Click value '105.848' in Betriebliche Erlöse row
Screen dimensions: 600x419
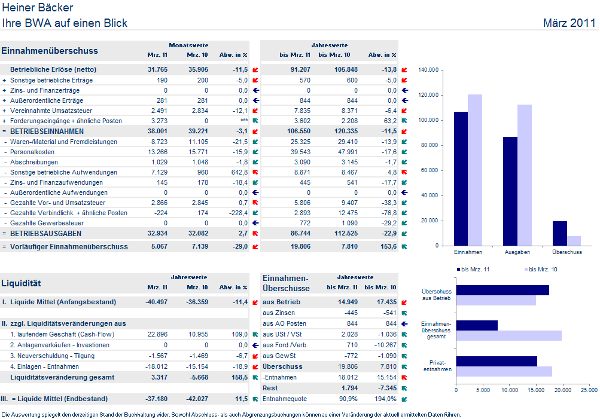pos(346,70)
